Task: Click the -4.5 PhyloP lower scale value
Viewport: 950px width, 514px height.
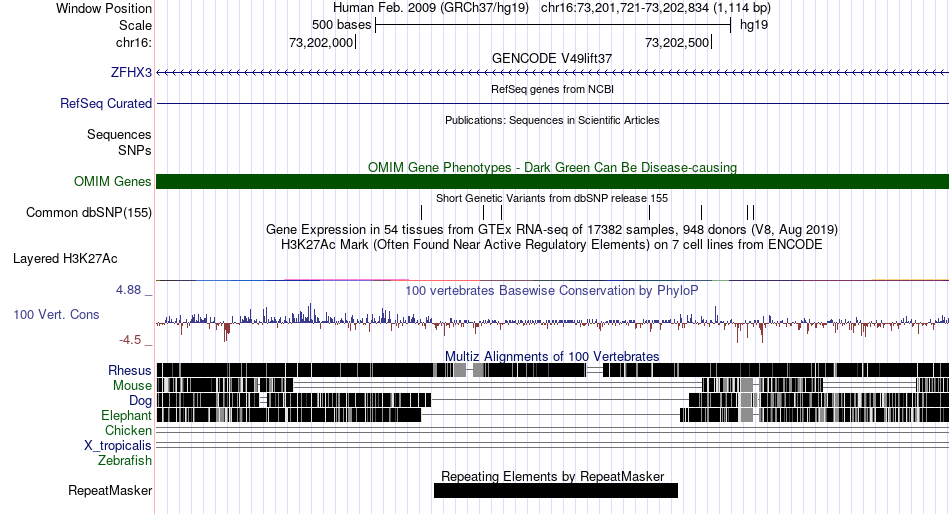Action: [x=130, y=340]
